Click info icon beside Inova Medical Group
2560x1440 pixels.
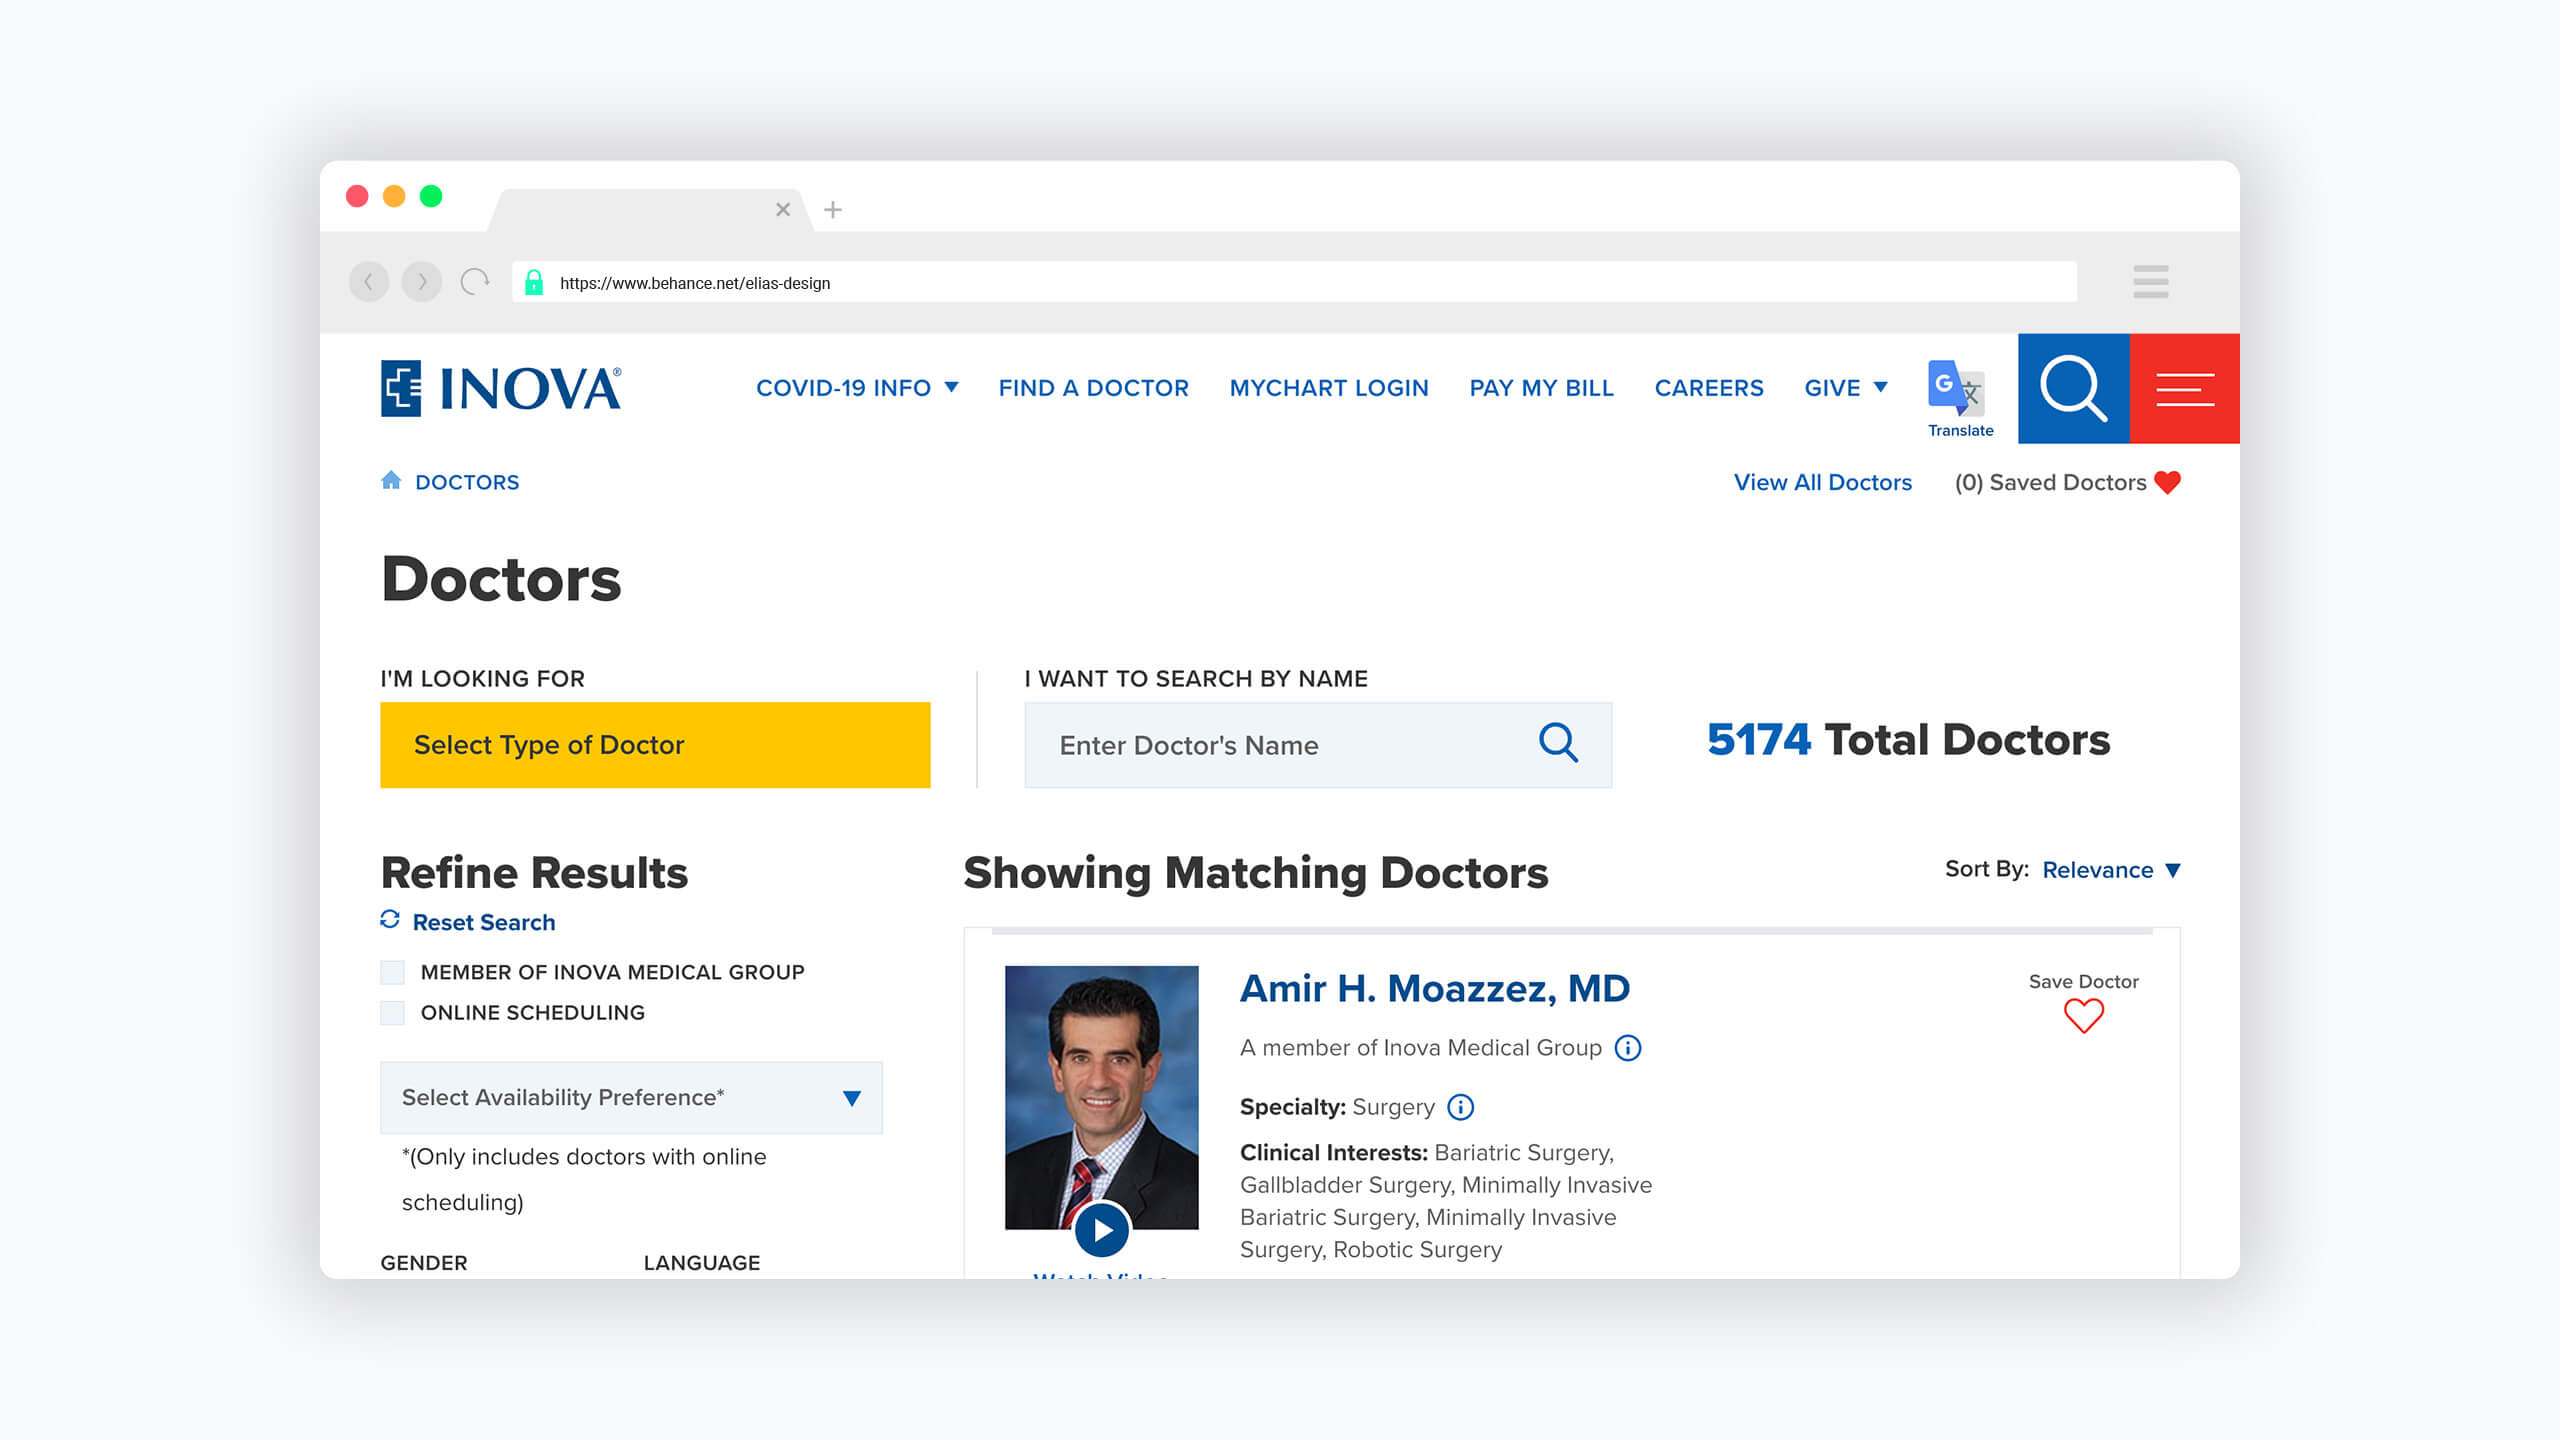pyautogui.click(x=1627, y=1048)
